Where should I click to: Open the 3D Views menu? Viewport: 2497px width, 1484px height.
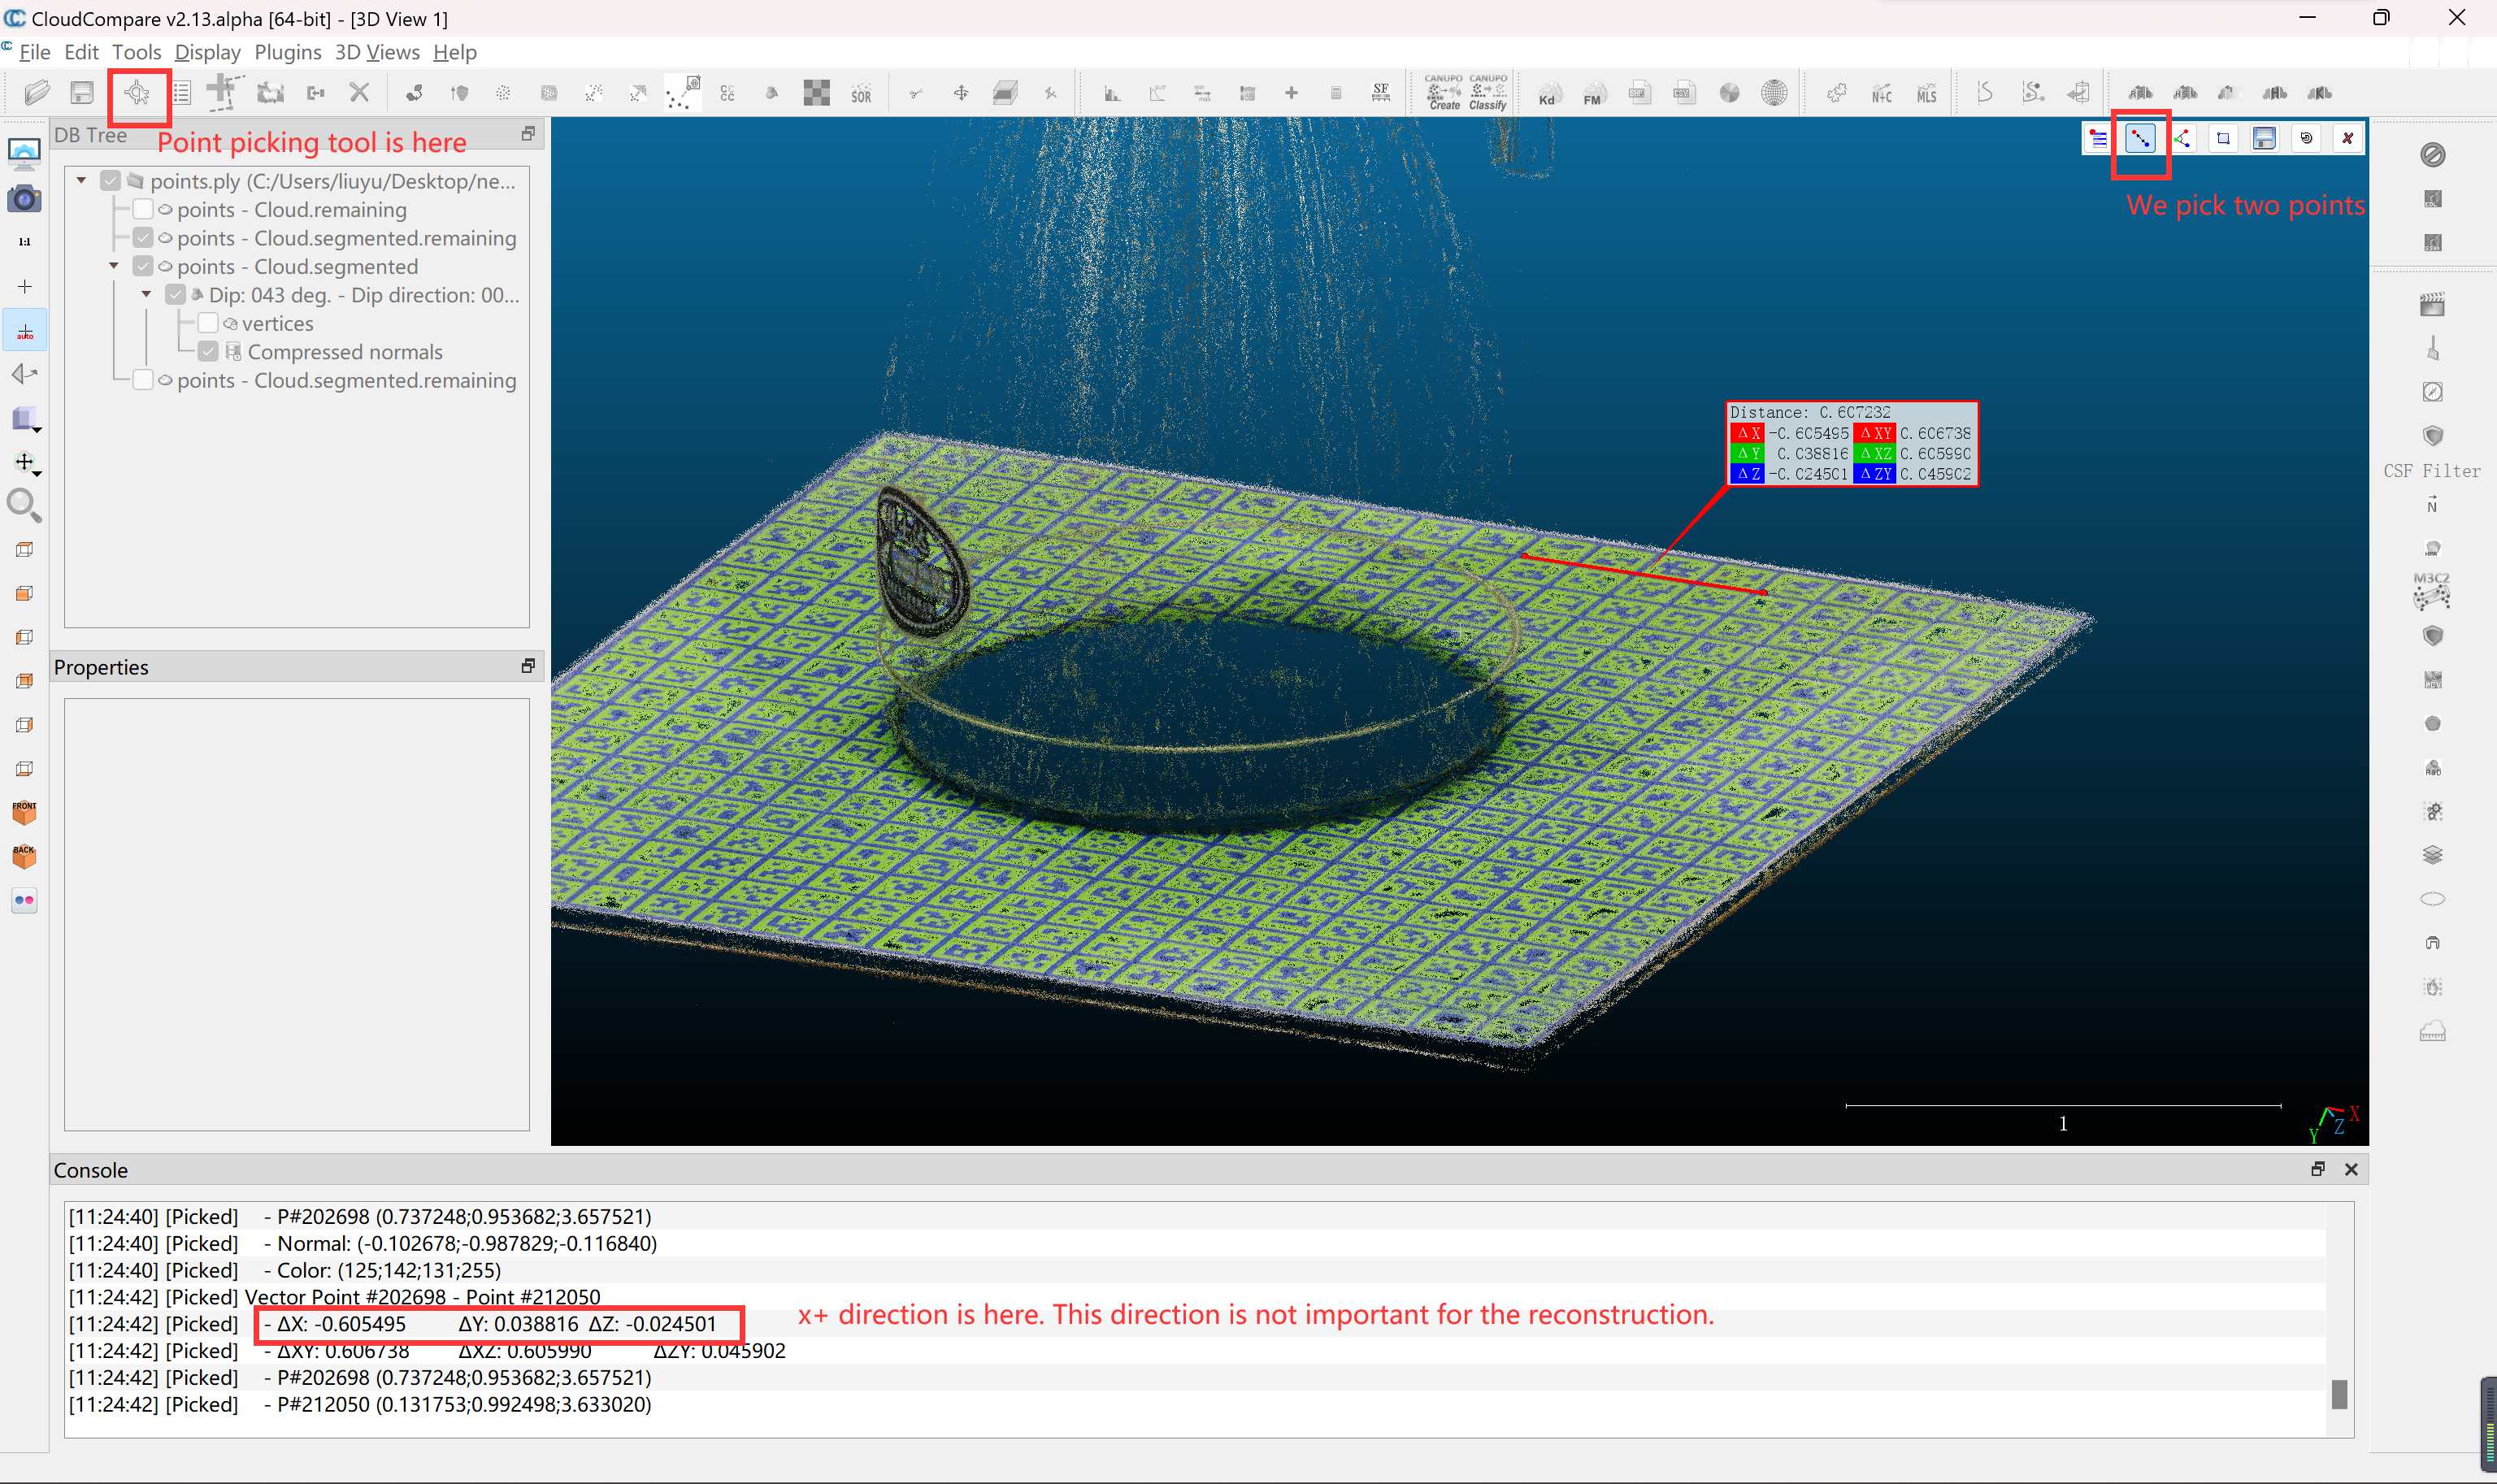(x=377, y=52)
